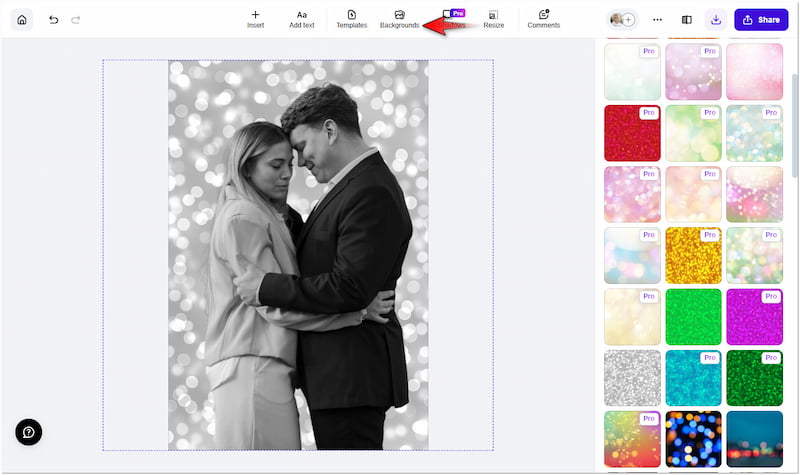
Task: Click the collaborator avatar to invite people
Action: (x=622, y=19)
